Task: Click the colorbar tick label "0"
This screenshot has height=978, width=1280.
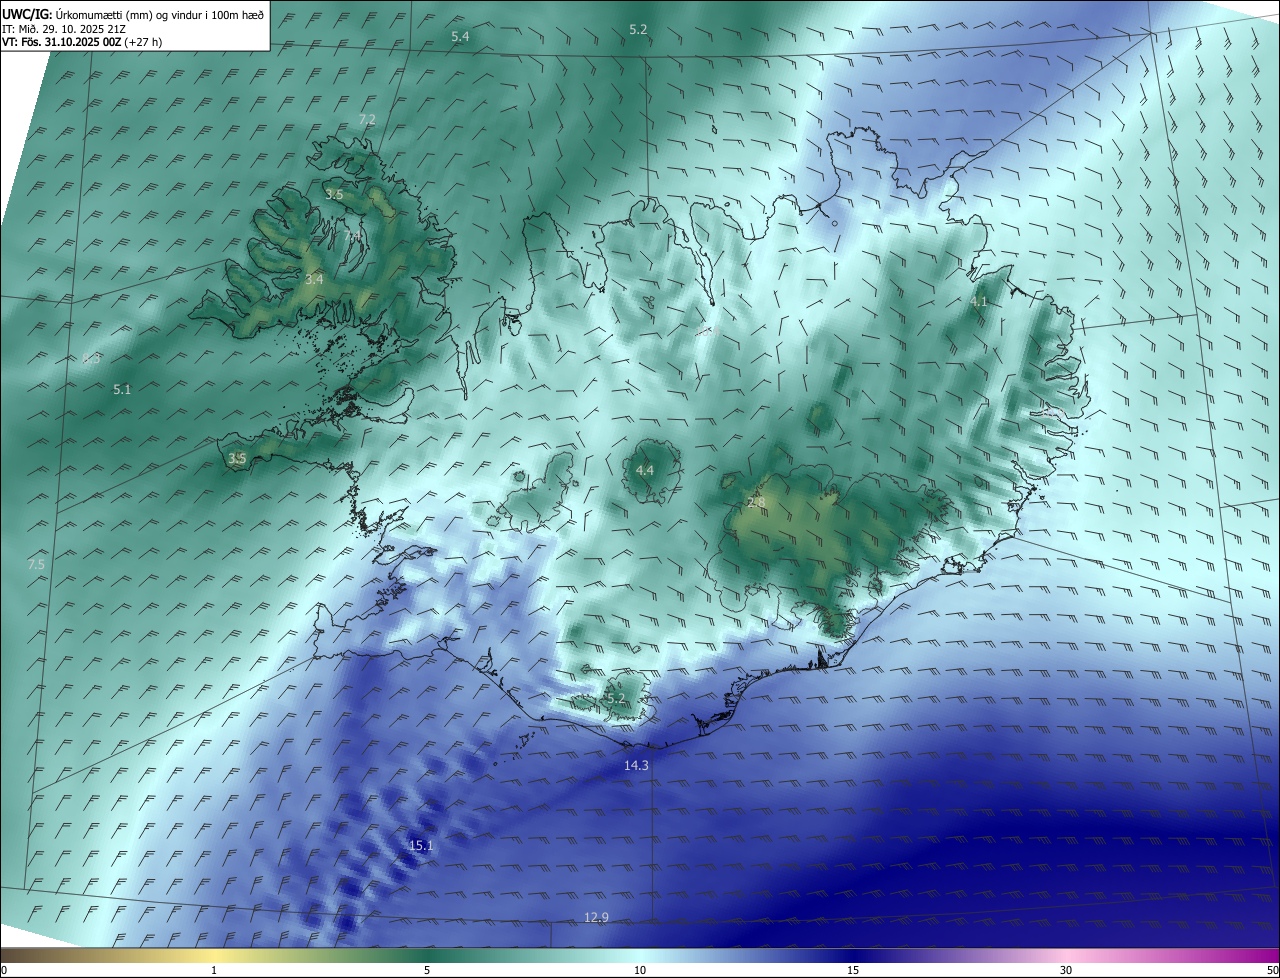Action: coord(4,970)
